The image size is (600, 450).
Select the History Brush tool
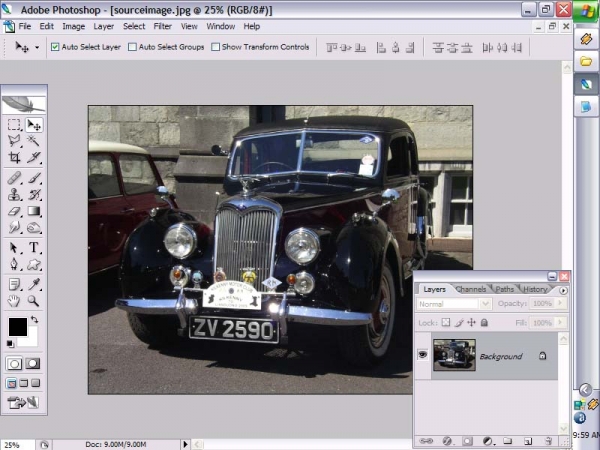[x=34, y=194]
